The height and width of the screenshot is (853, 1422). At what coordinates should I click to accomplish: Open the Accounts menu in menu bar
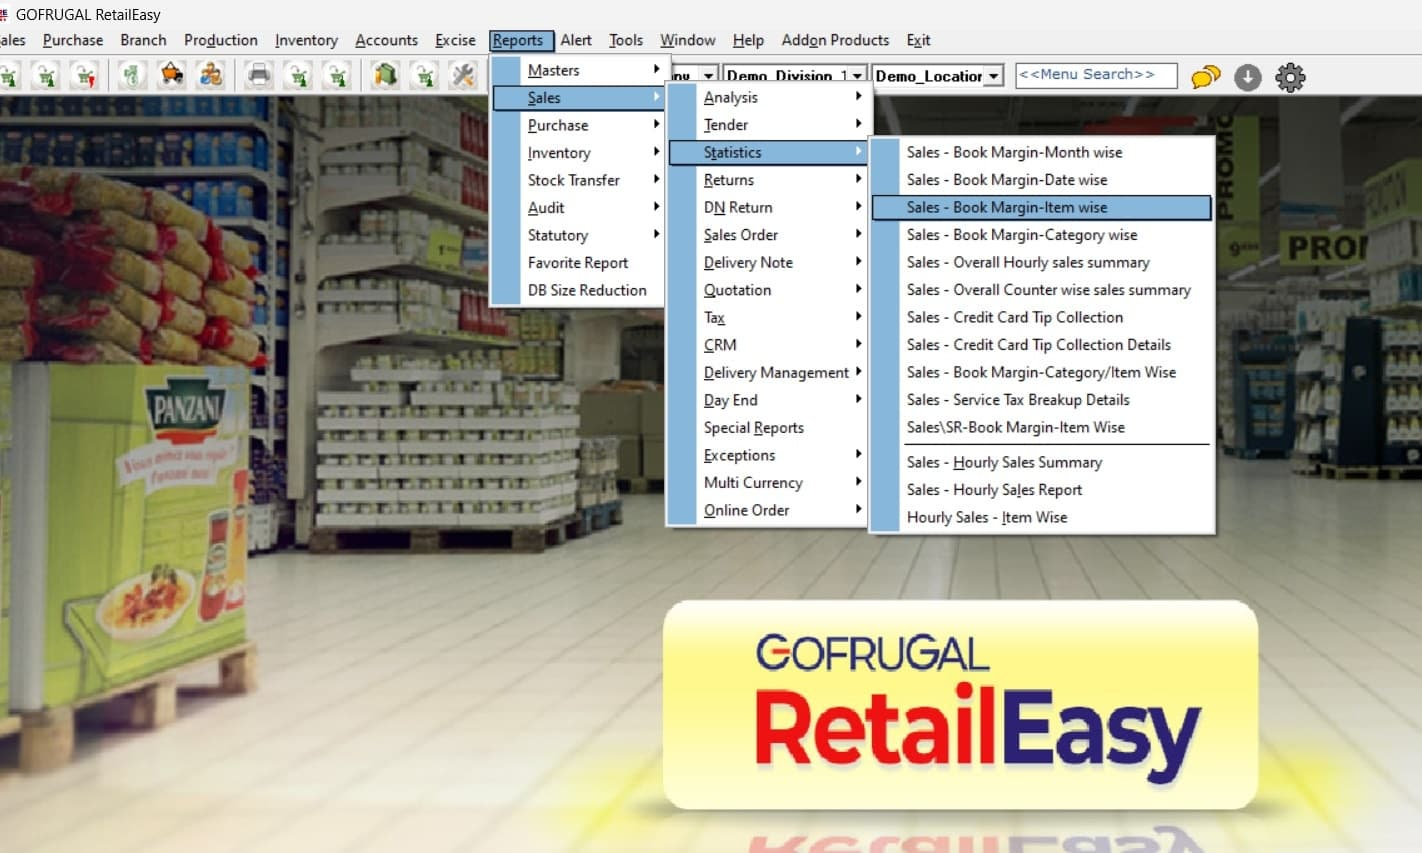tap(386, 40)
